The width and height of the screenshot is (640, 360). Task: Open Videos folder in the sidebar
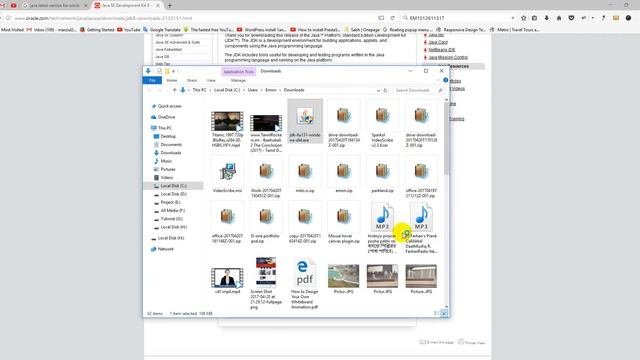[167, 178]
